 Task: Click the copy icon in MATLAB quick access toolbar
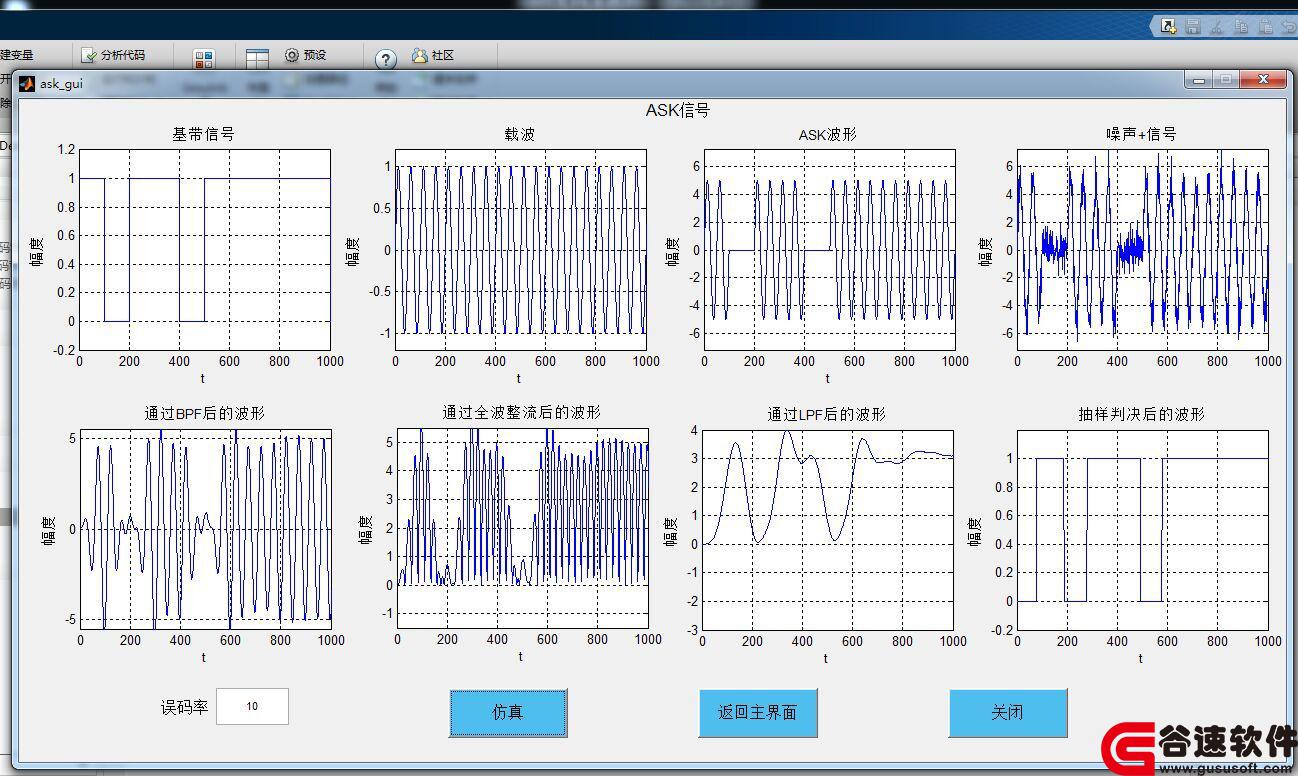(x=1241, y=27)
